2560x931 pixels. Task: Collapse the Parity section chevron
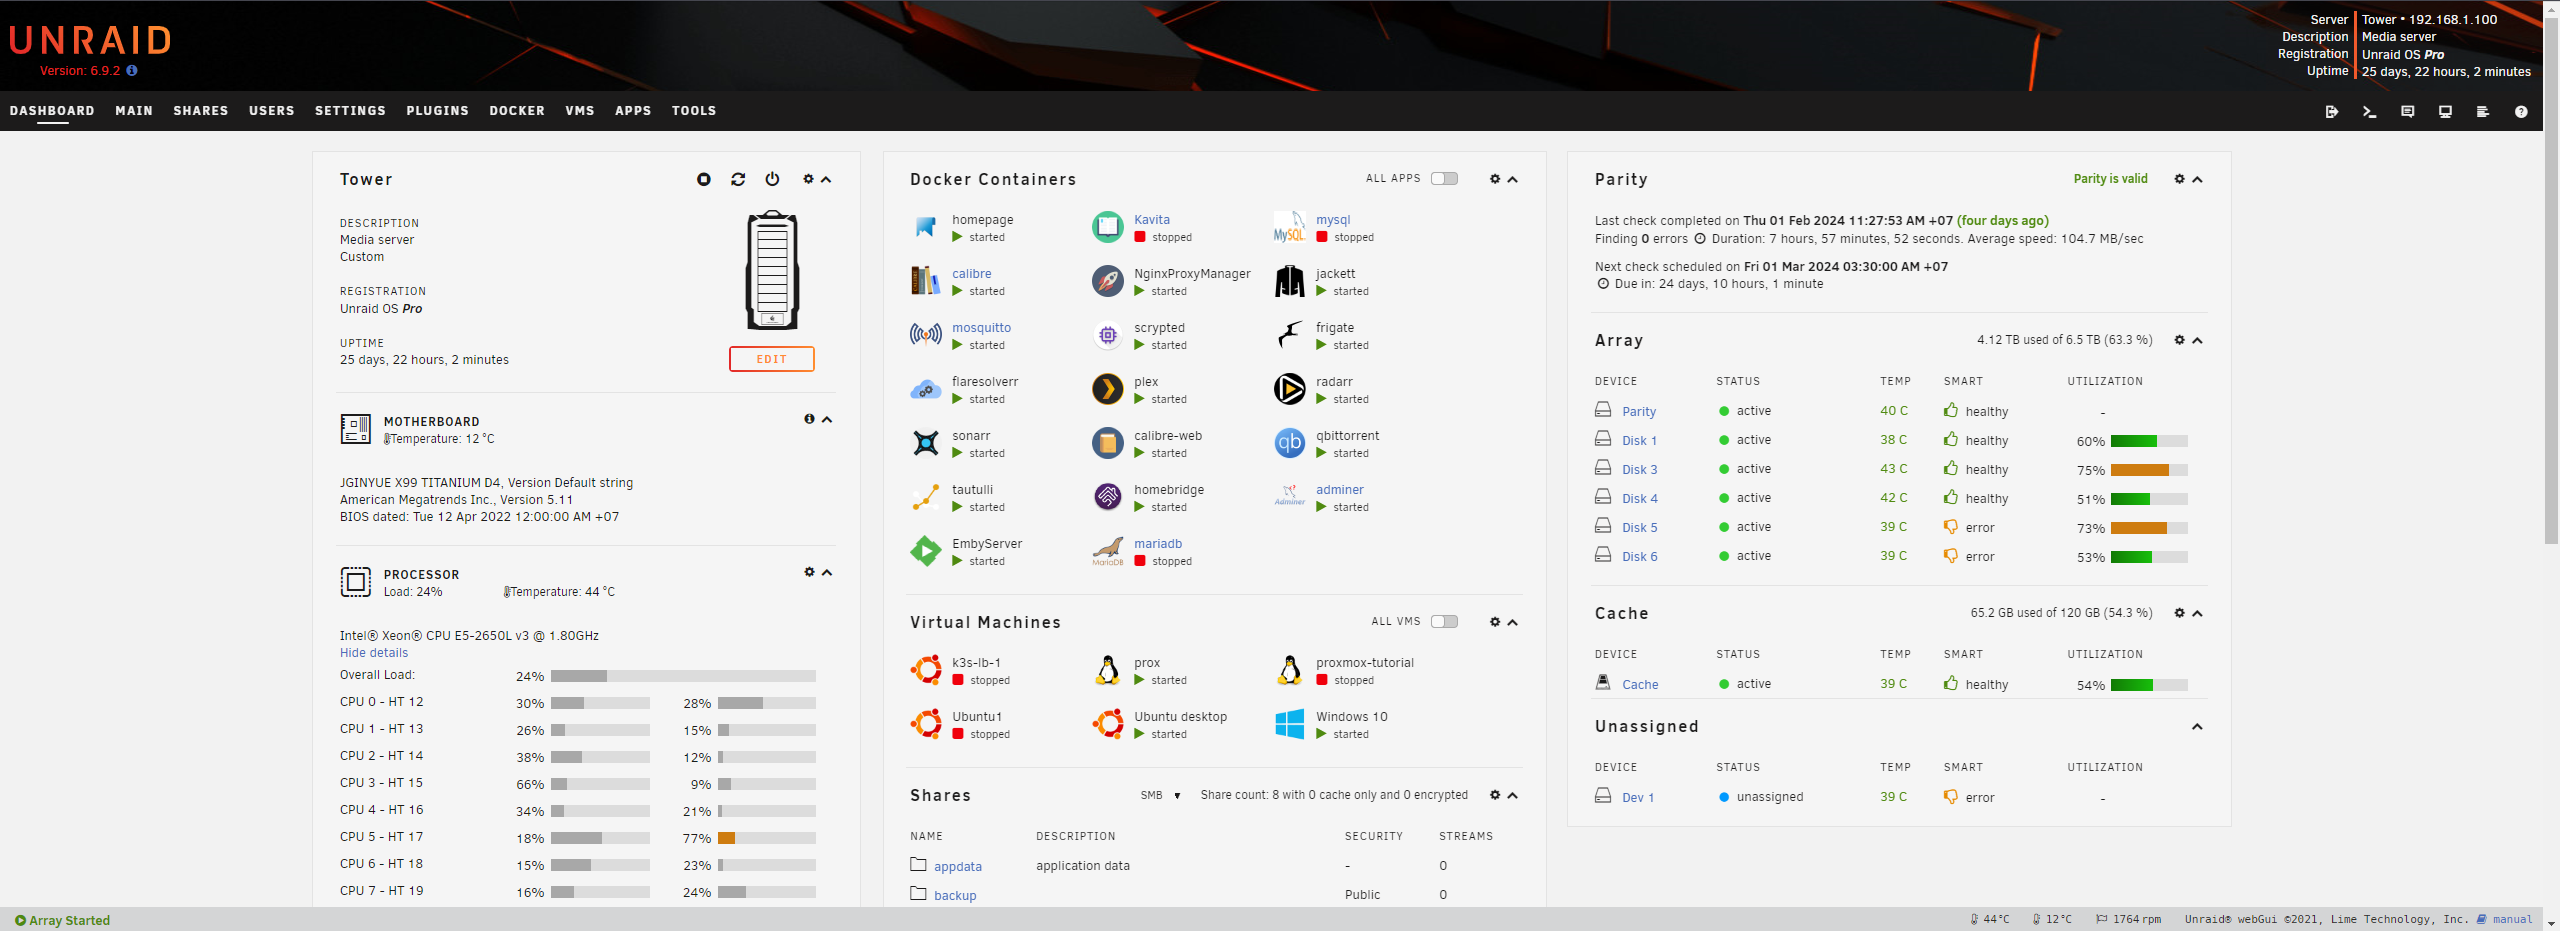[2198, 180]
